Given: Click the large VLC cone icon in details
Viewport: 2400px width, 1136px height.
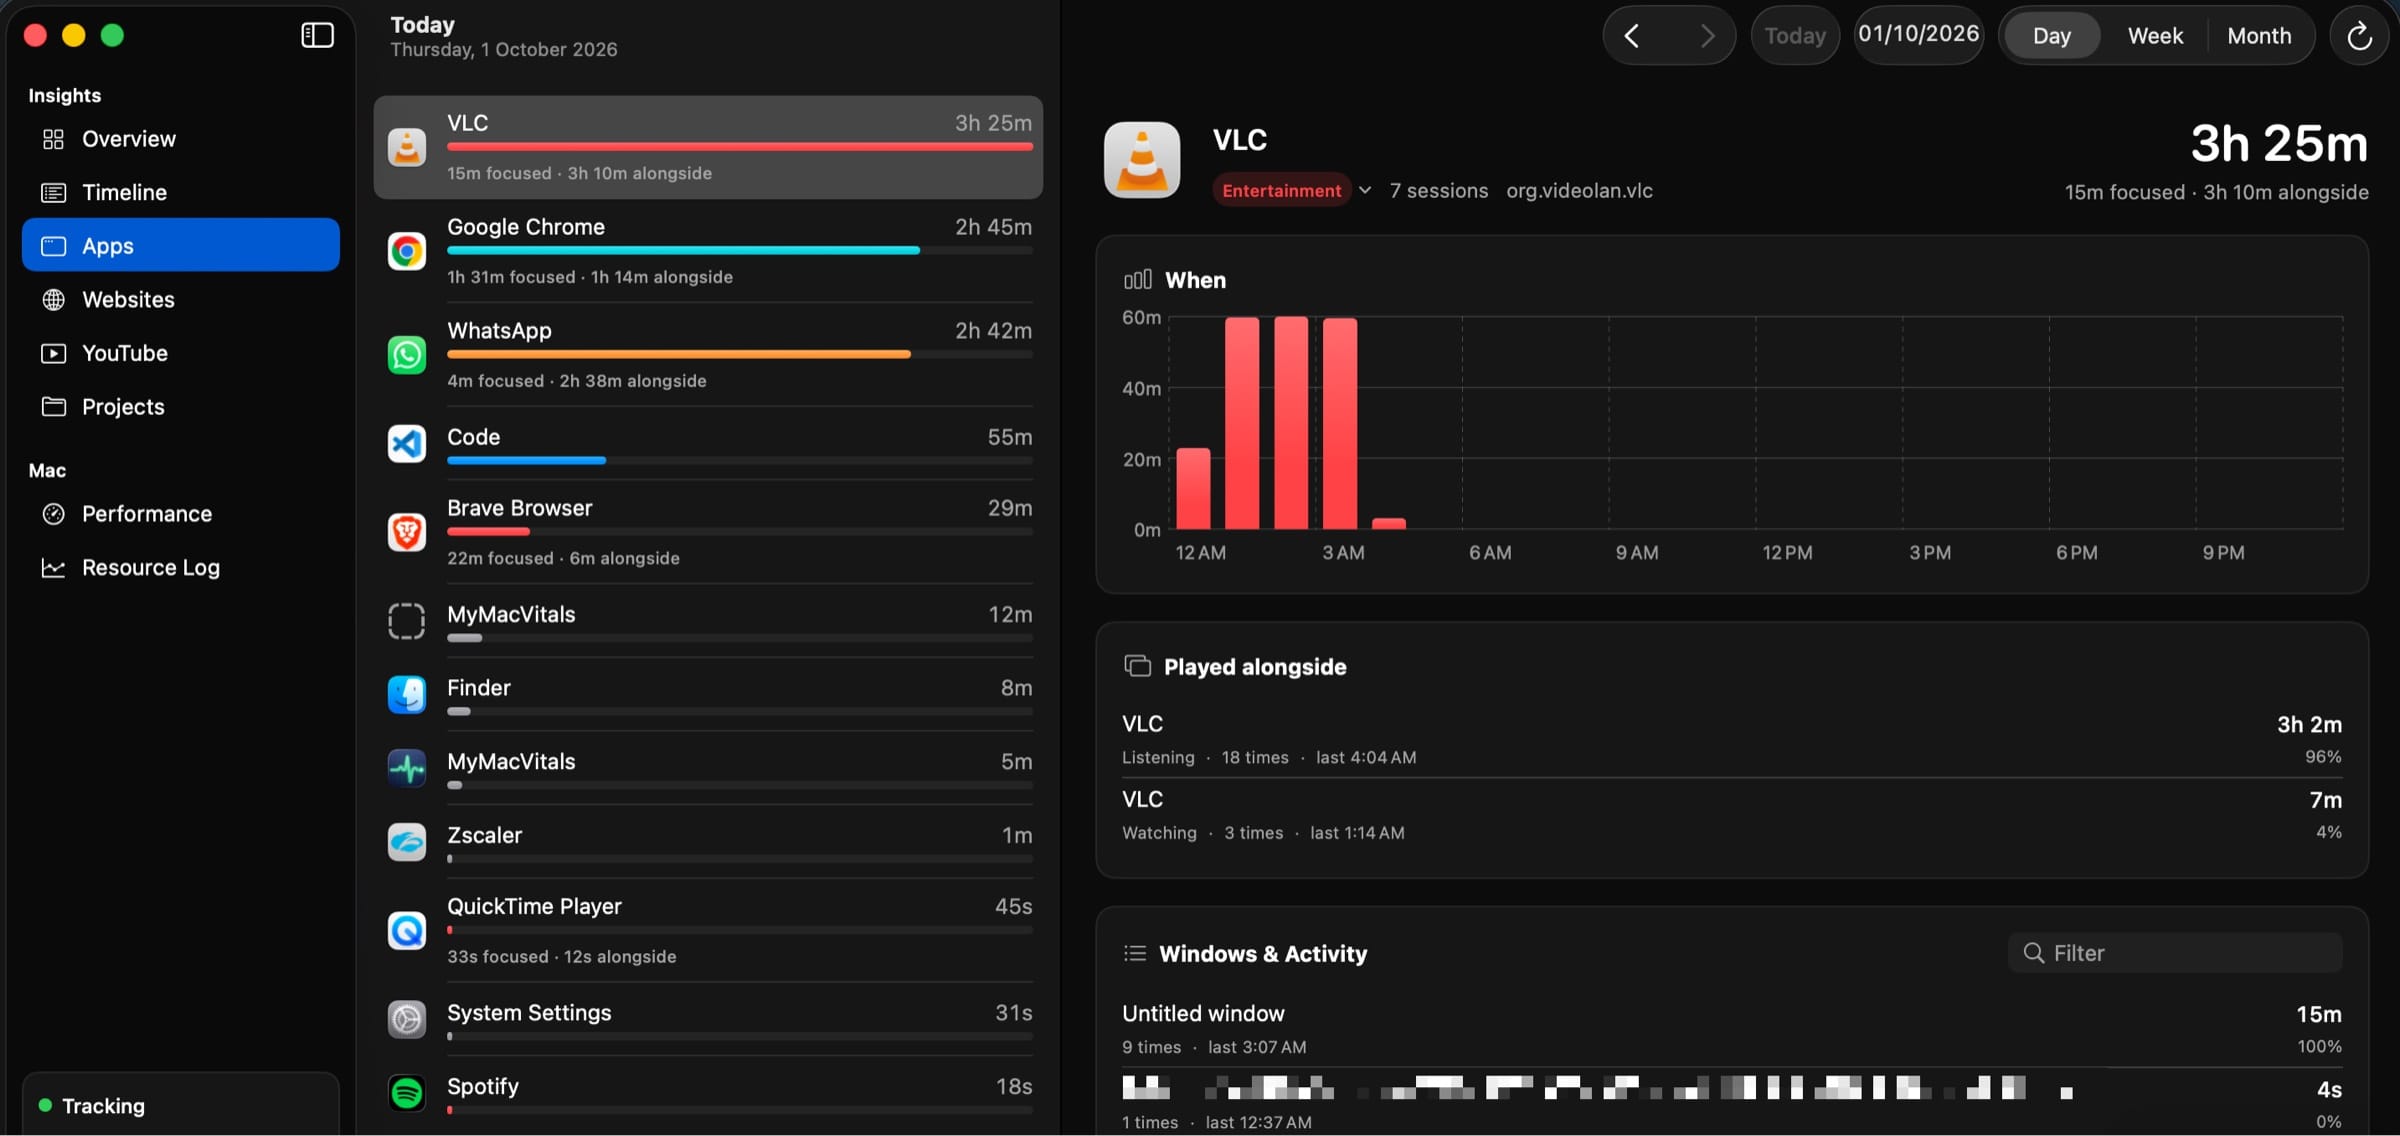Looking at the screenshot, I should [x=1142, y=160].
